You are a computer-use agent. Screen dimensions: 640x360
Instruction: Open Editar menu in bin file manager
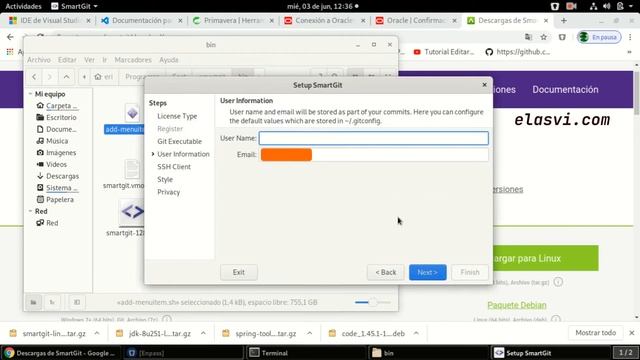click(67, 60)
